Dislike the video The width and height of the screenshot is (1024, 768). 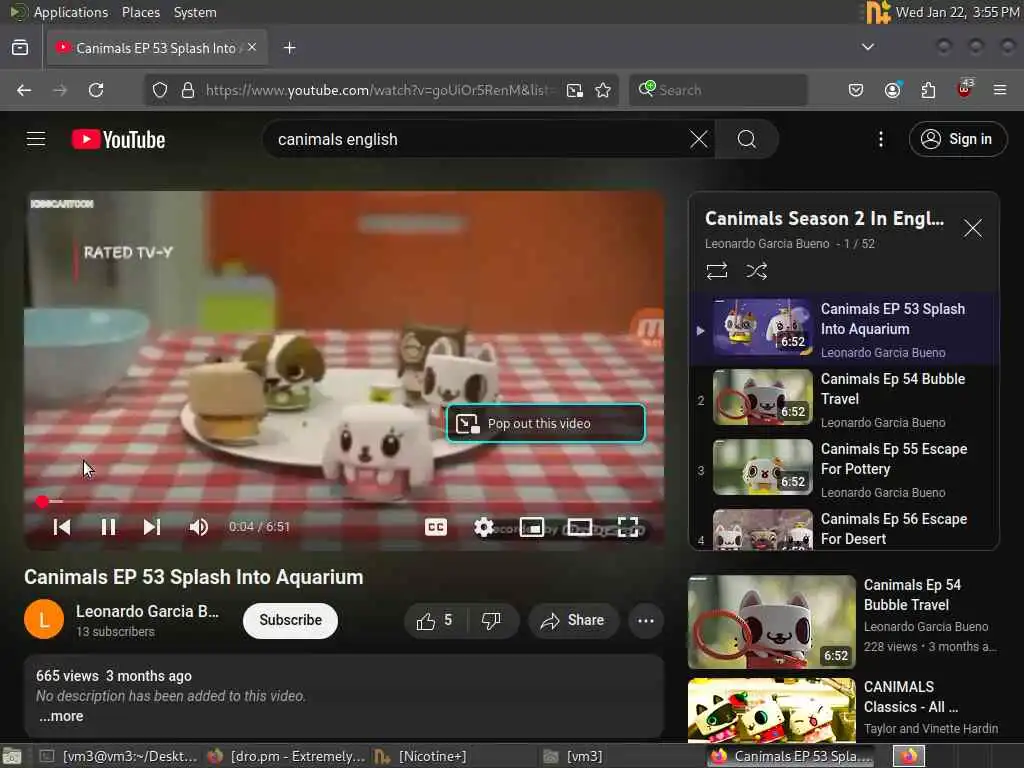coord(491,620)
